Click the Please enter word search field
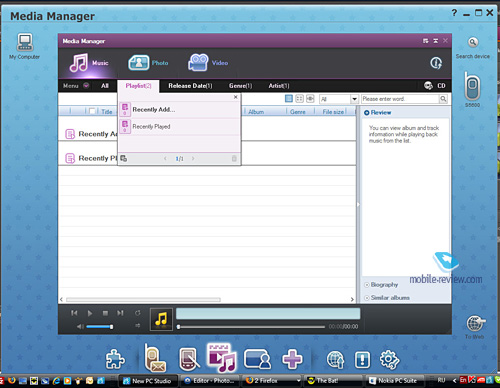 tap(400, 99)
